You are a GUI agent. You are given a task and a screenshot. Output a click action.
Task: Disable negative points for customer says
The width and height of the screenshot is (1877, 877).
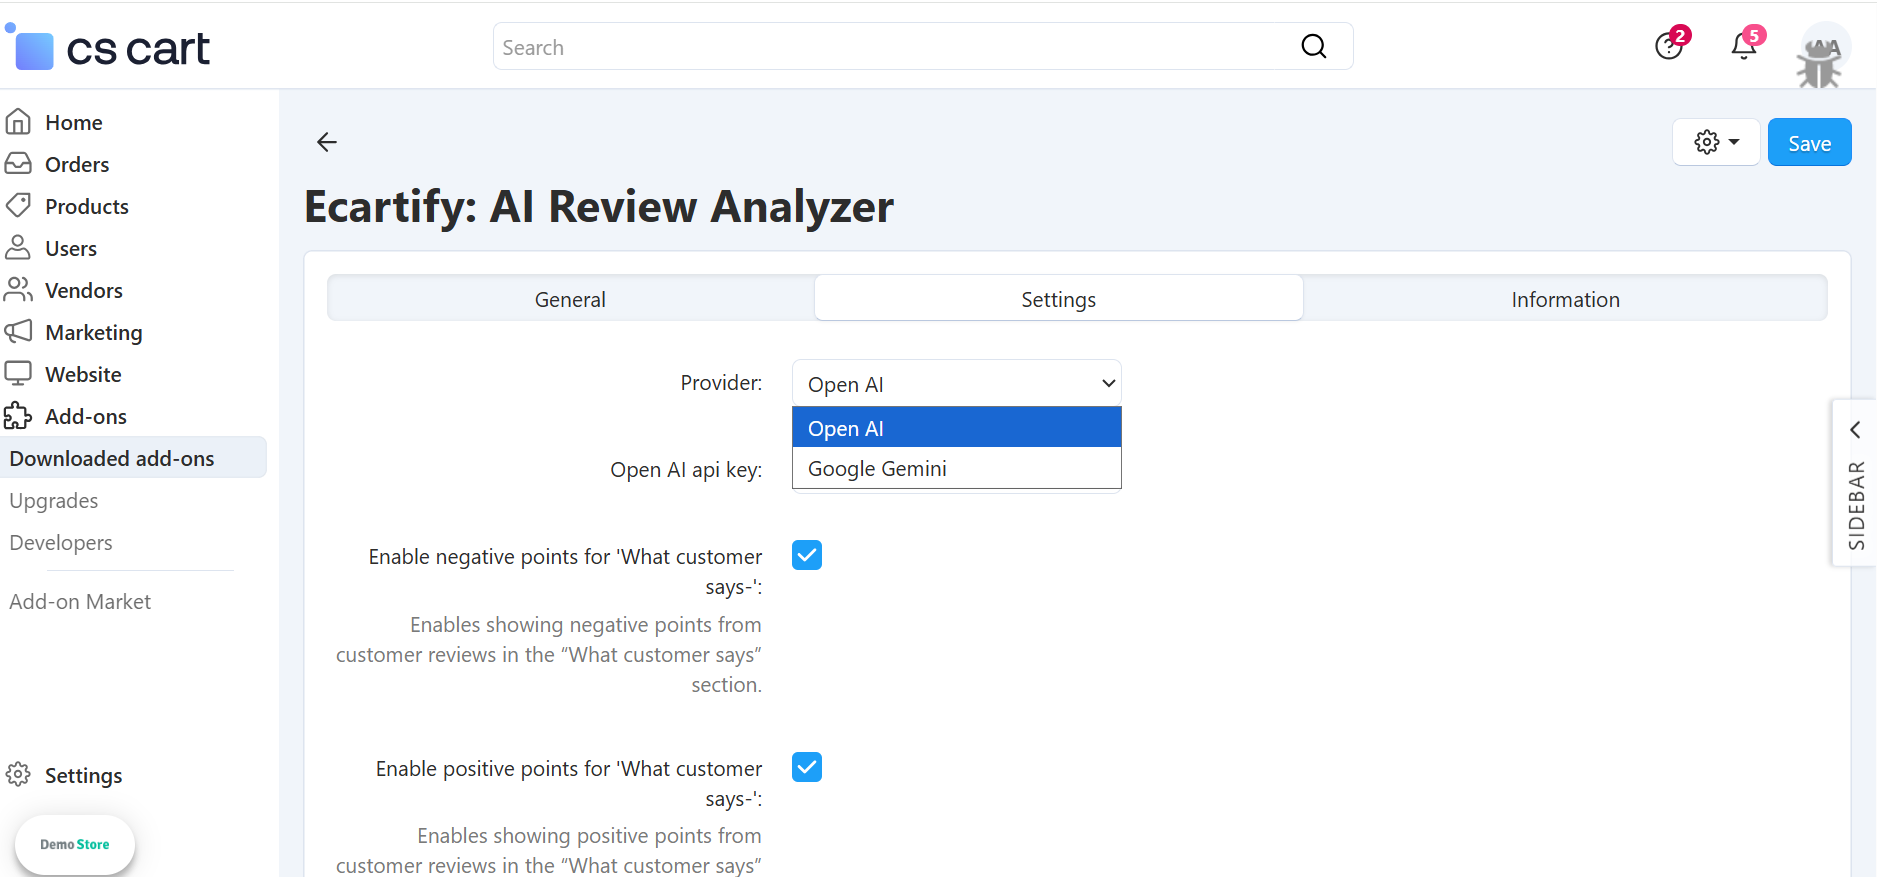point(807,555)
